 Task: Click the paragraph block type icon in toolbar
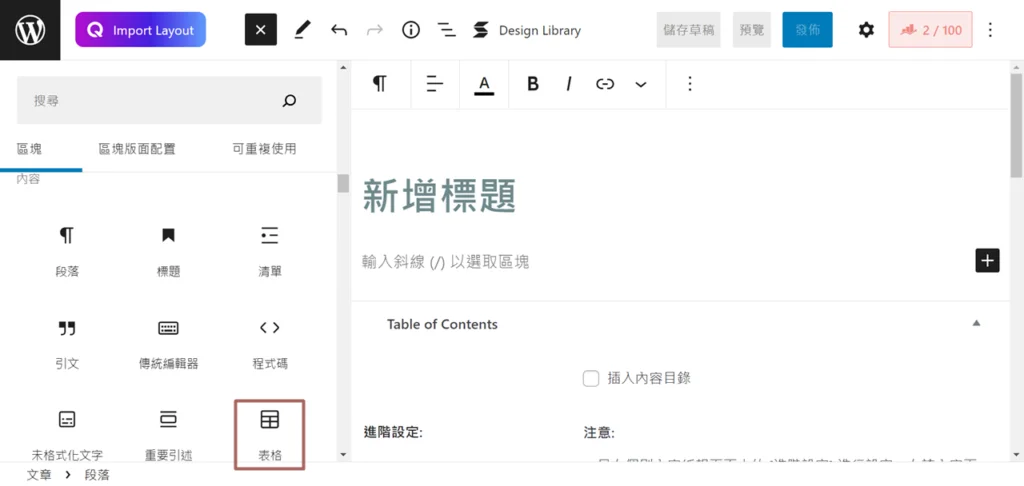tap(380, 84)
